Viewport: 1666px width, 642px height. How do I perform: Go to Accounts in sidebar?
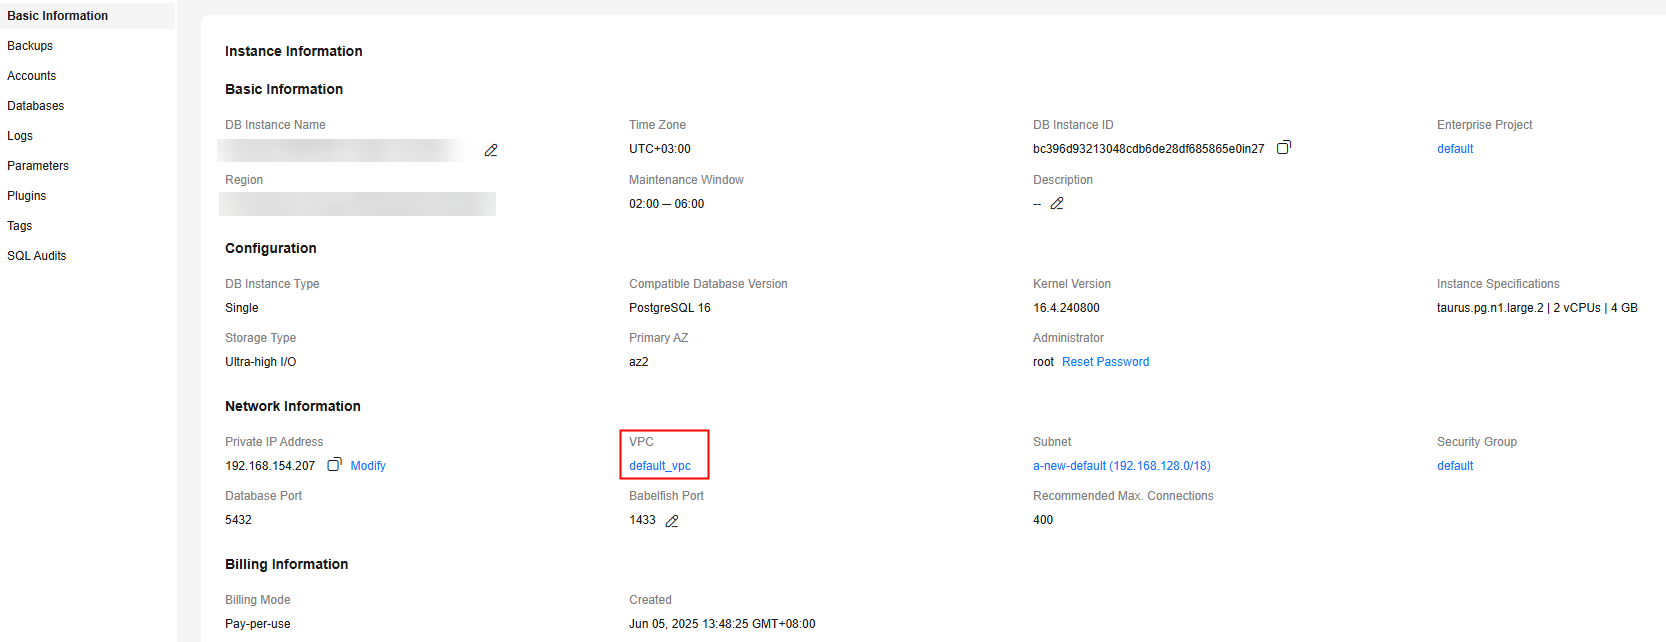click(x=32, y=76)
